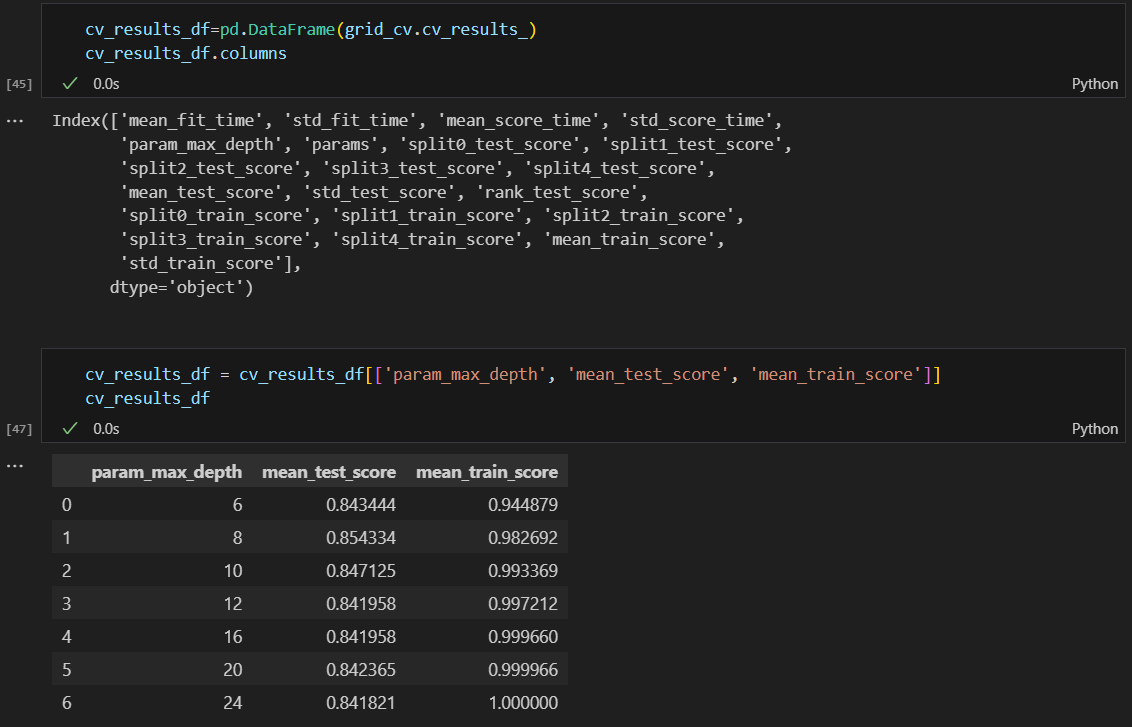Click max depth value 12

[233, 604]
